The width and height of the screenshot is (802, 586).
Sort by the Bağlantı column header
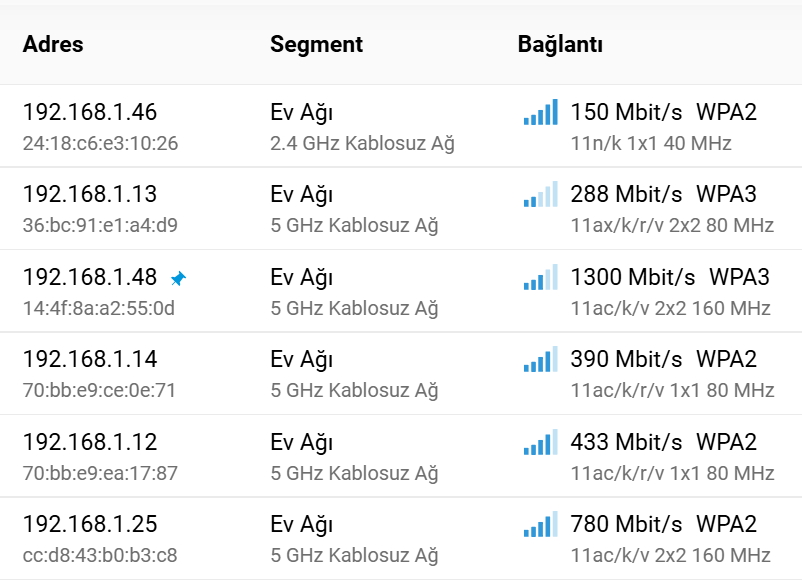[x=560, y=44]
